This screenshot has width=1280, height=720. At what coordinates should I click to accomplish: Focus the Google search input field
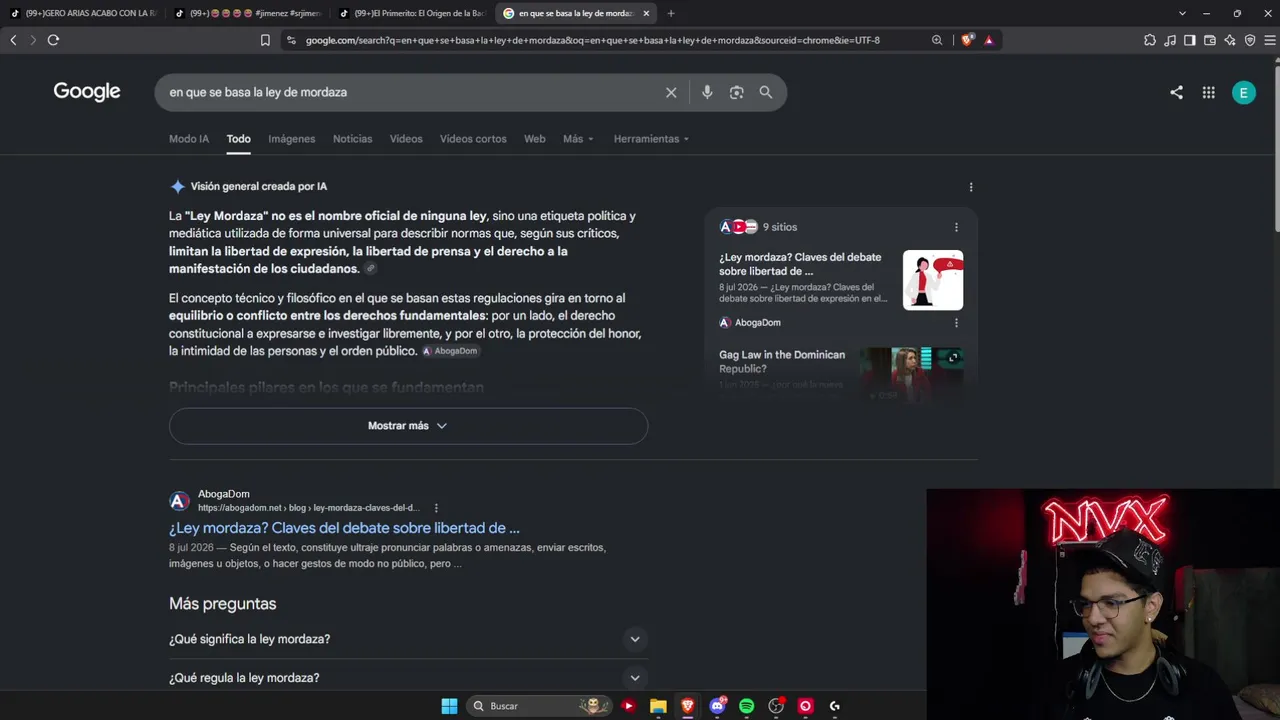click(410, 92)
